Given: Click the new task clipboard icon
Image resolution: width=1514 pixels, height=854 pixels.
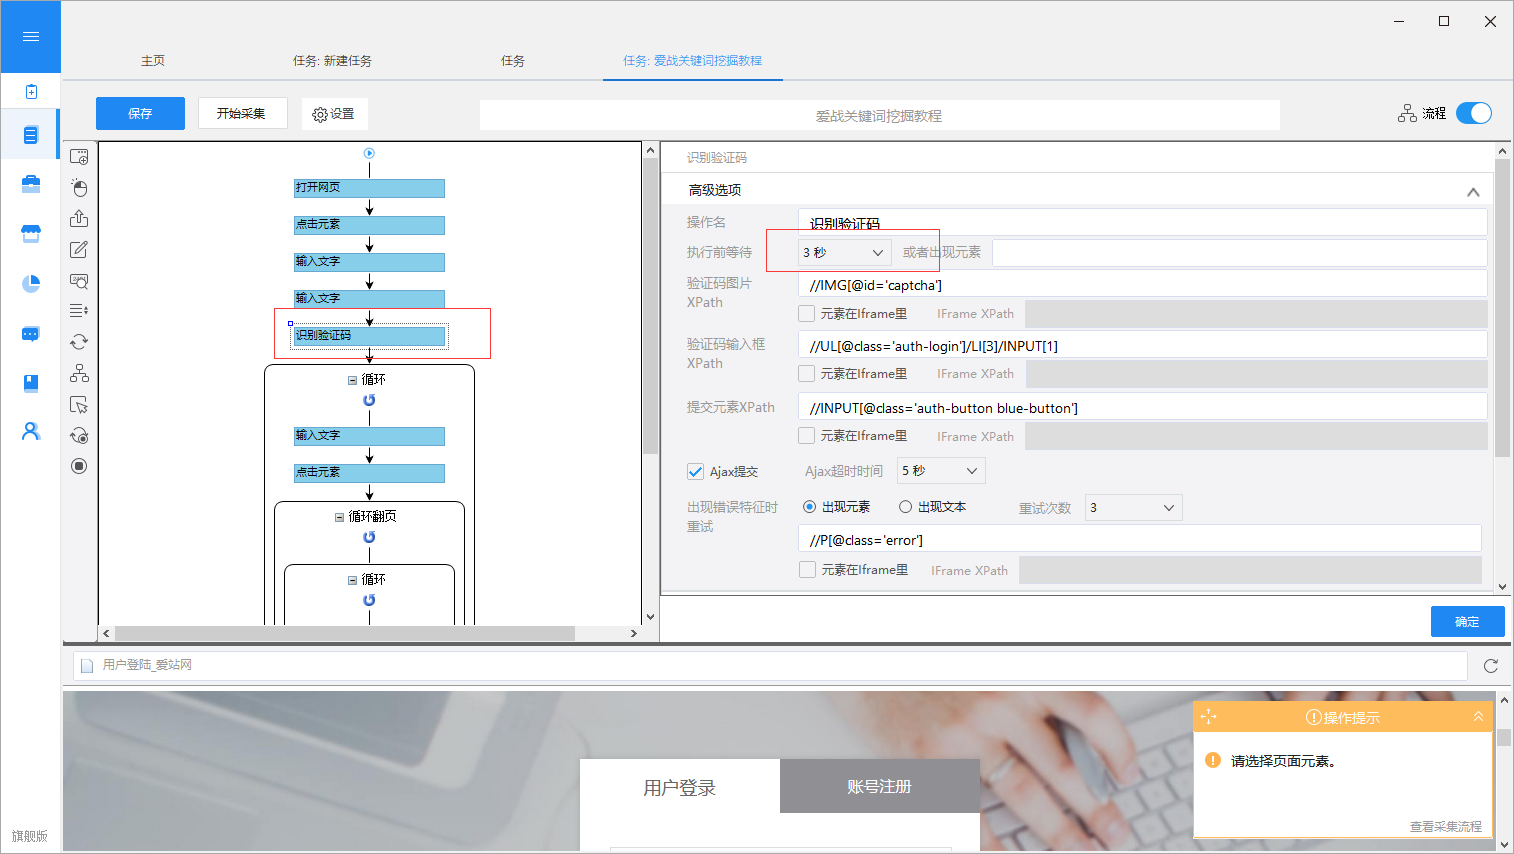Looking at the screenshot, I should click(x=31, y=92).
